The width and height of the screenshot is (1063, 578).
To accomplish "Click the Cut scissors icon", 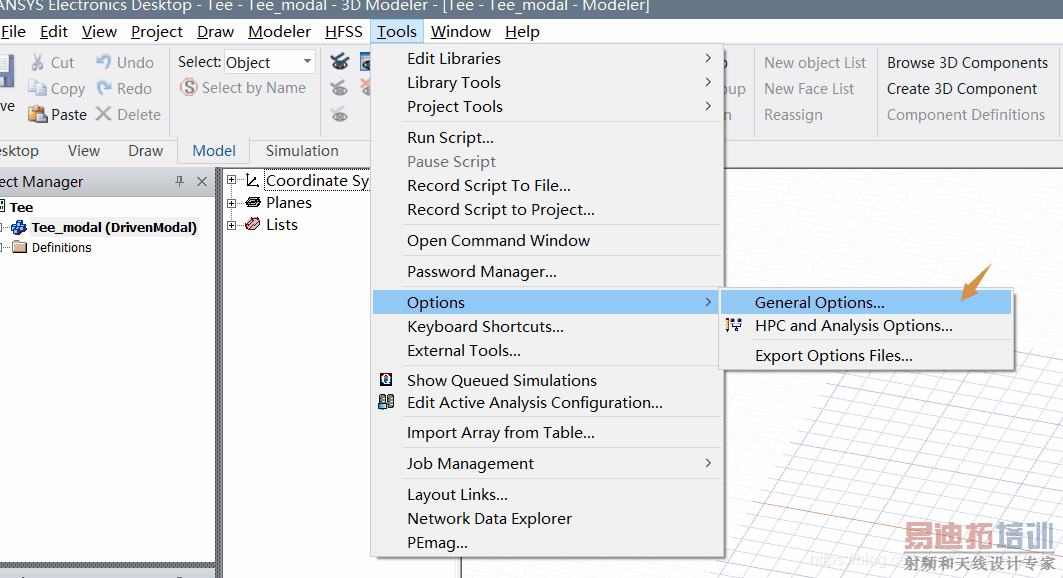I will pyautogui.click(x=38, y=62).
